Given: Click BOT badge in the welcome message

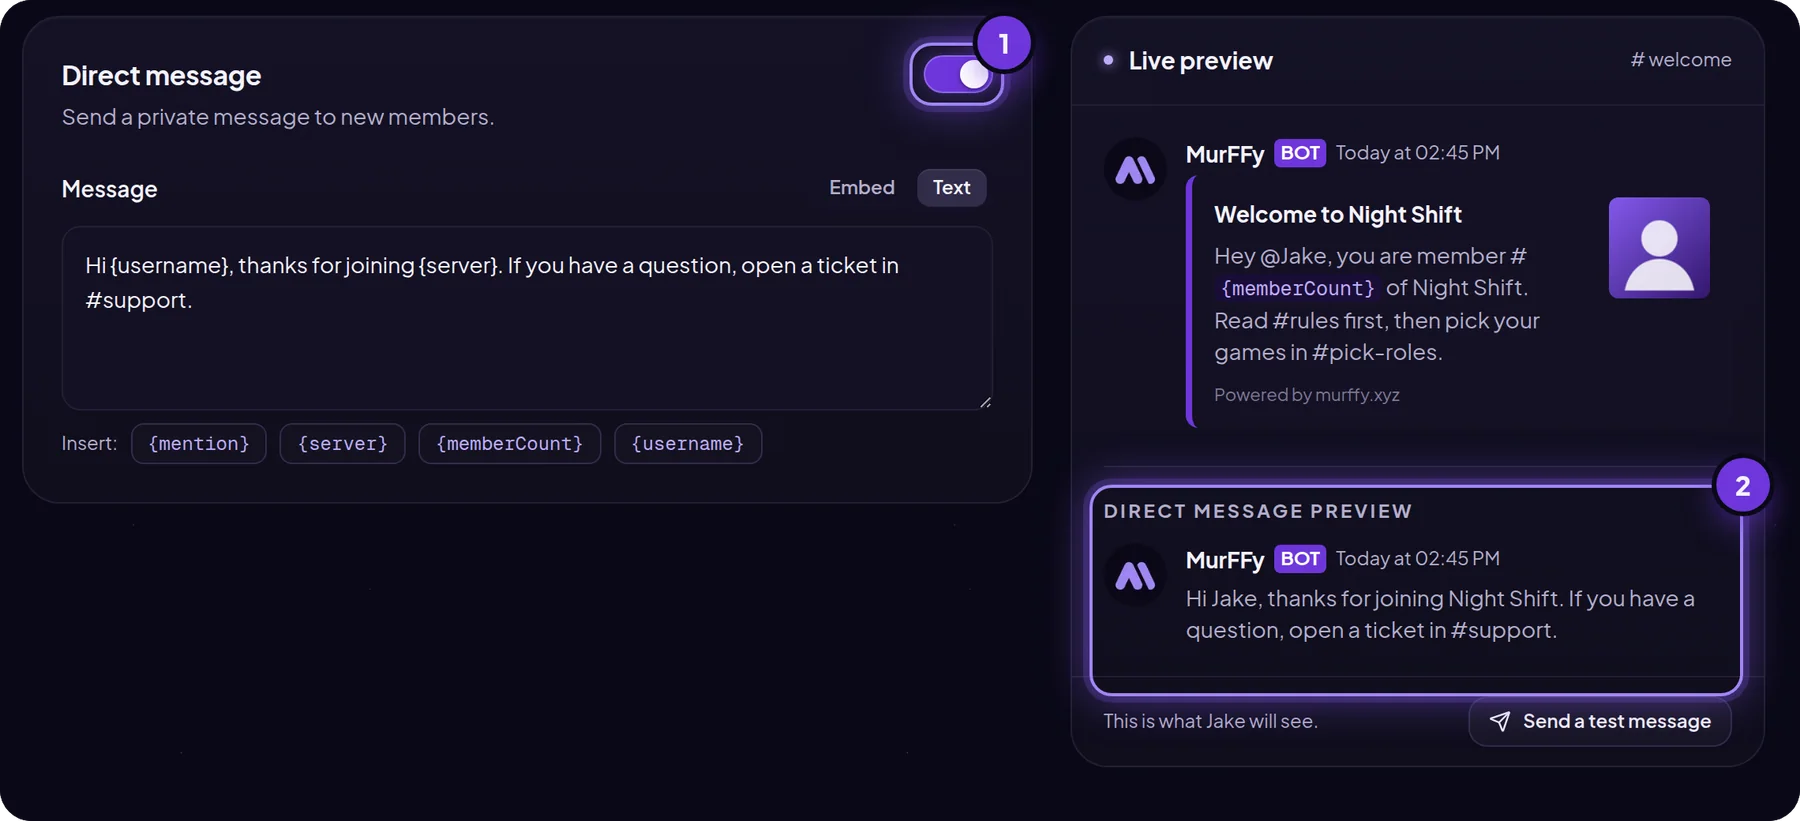Looking at the screenshot, I should (1300, 153).
